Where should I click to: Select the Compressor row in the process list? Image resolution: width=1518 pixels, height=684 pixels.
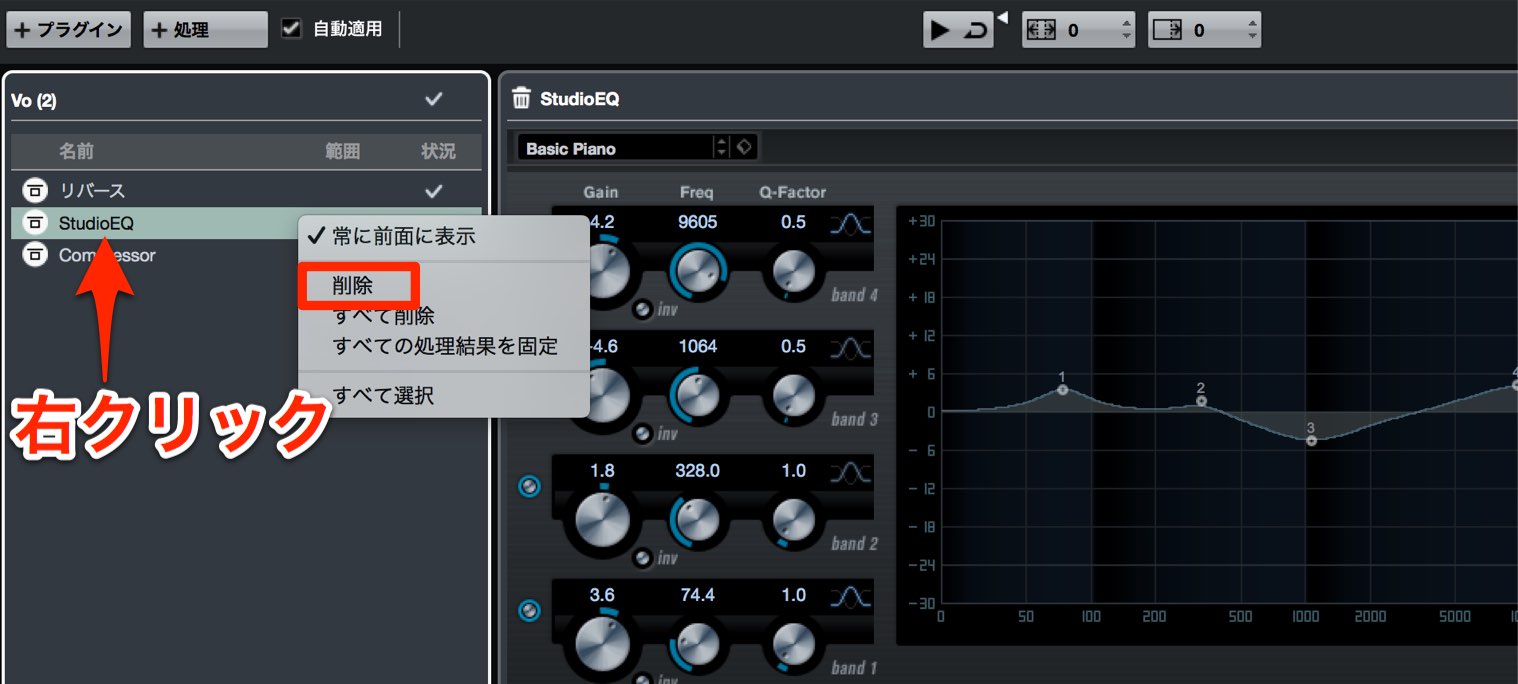click(x=246, y=255)
